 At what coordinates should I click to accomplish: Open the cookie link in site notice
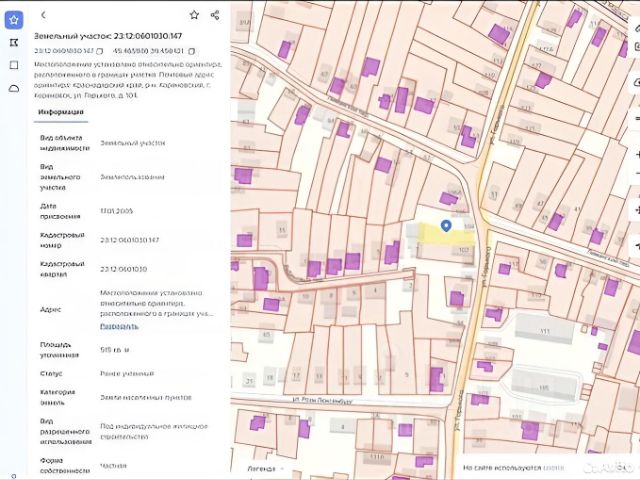[x=553, y=468]
